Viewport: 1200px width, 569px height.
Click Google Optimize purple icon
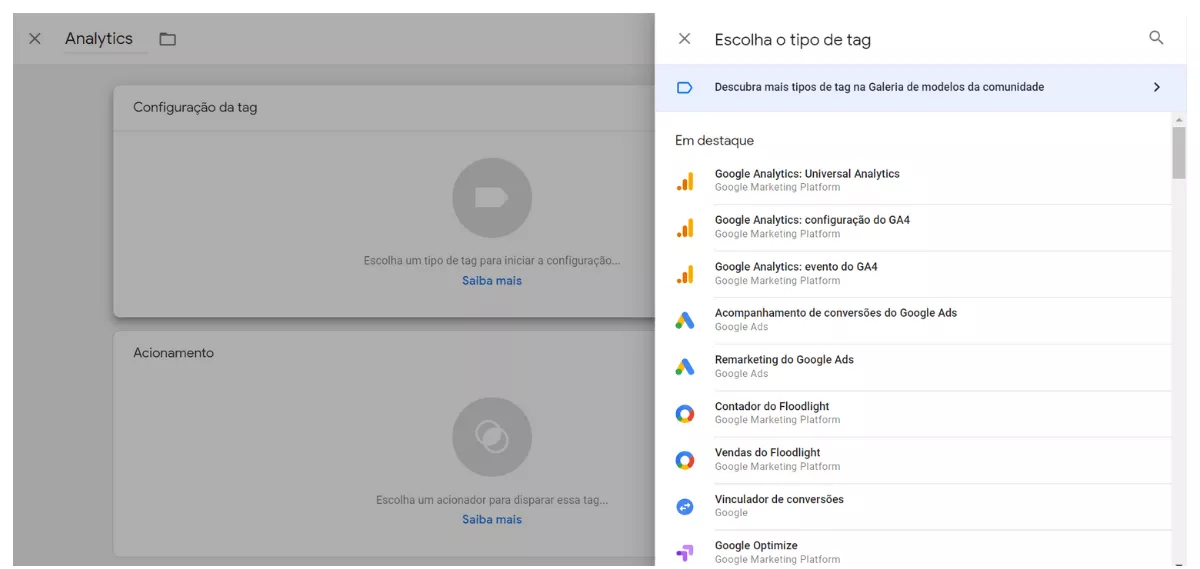click(685, 553)
